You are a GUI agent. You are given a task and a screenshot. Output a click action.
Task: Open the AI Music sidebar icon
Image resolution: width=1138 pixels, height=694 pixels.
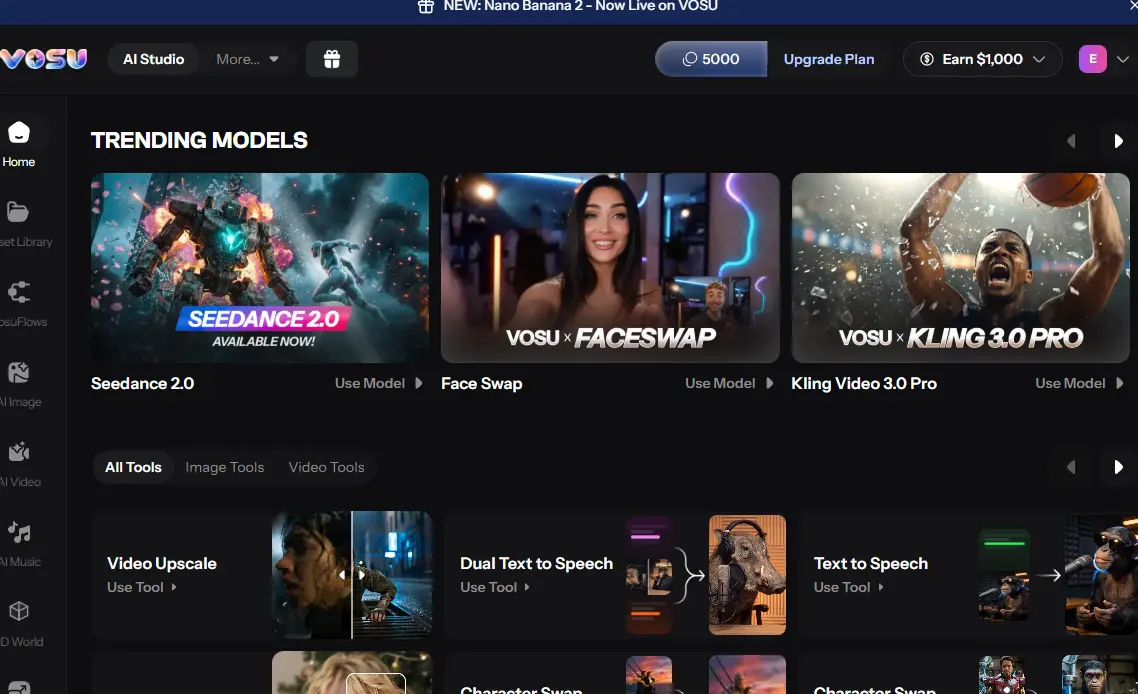[x=19, y=532]
